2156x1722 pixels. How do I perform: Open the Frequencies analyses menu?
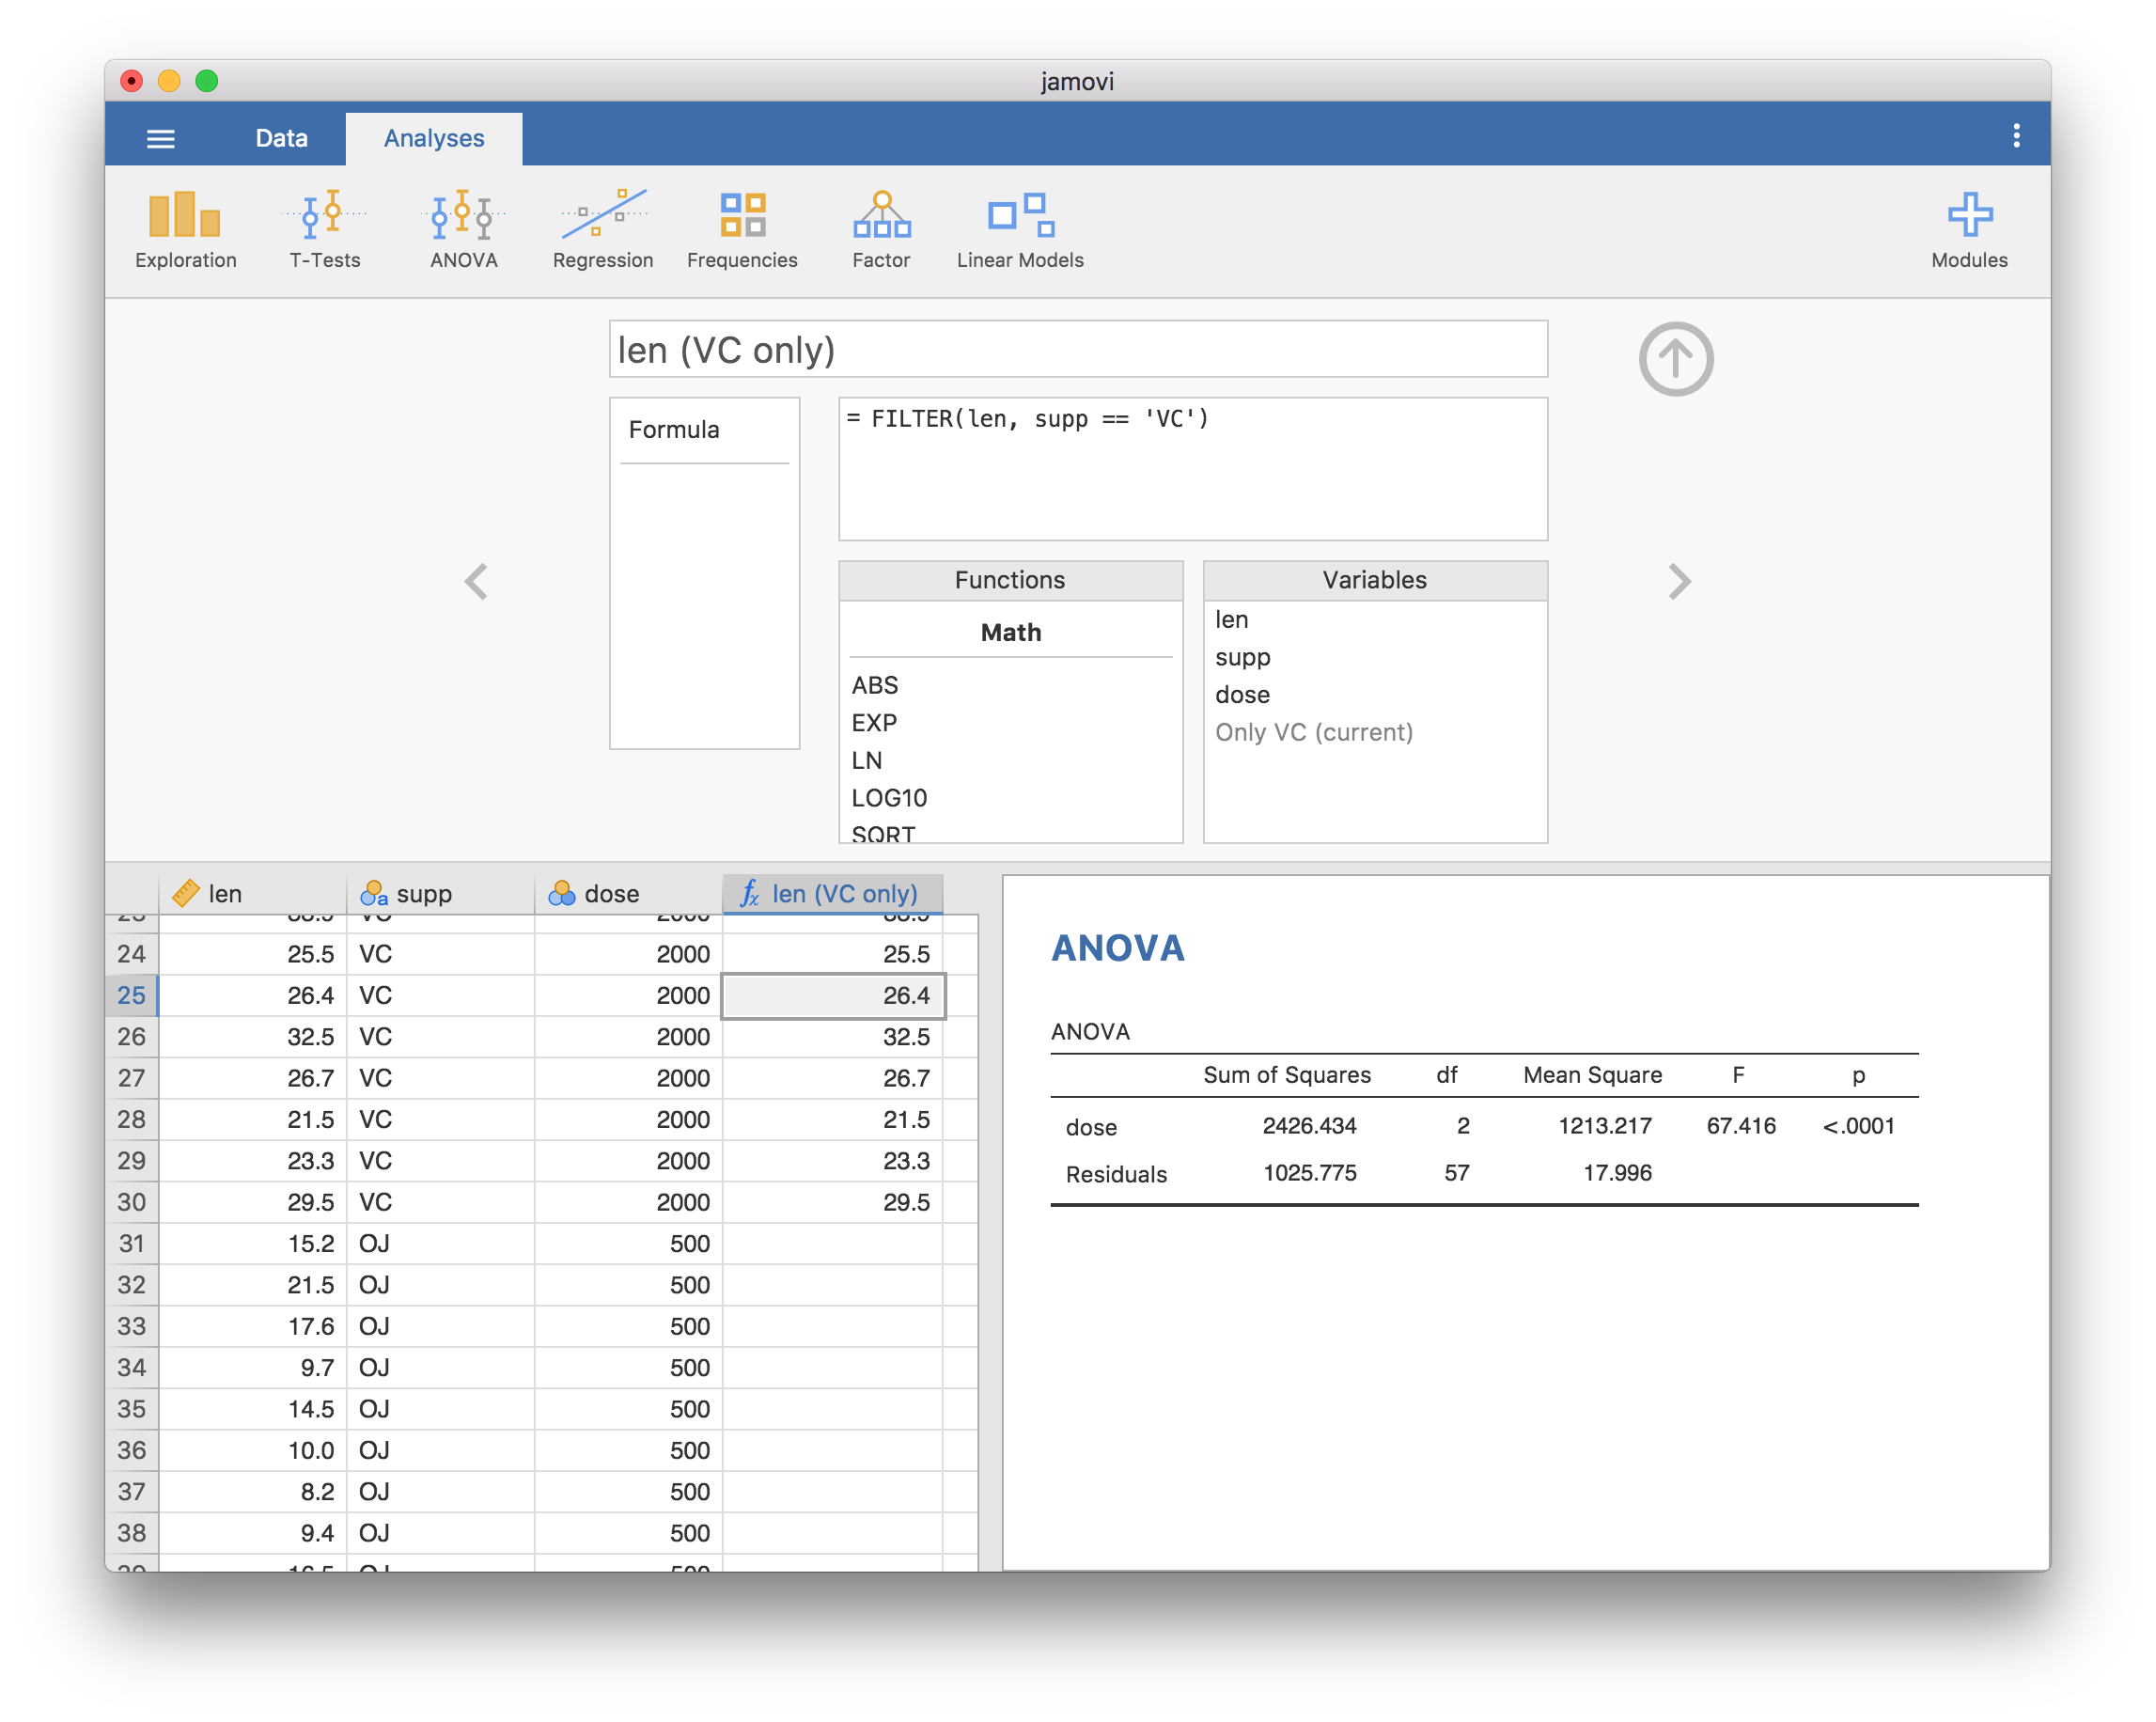click(742, 229)
